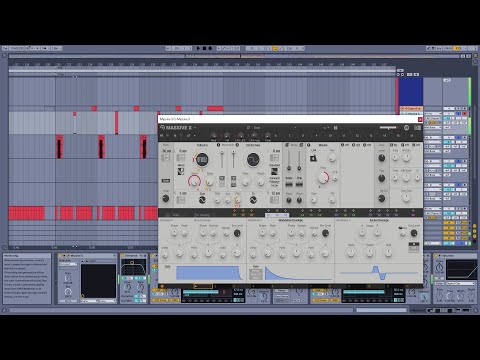Adjust the Massive X master volume slider
This screenshot has height=360, width=480.
coord(388,127)
